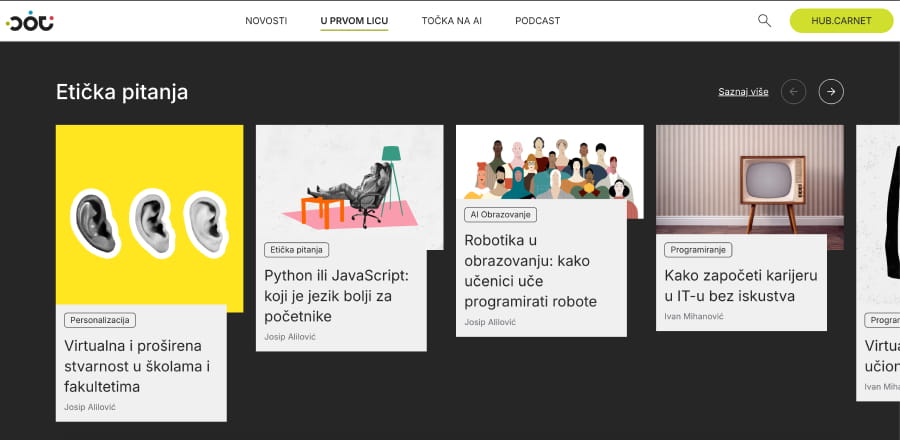Screen dimensions: 900x440
Task: Select the AI Obrazovanje tag
Action: (500, 215)
